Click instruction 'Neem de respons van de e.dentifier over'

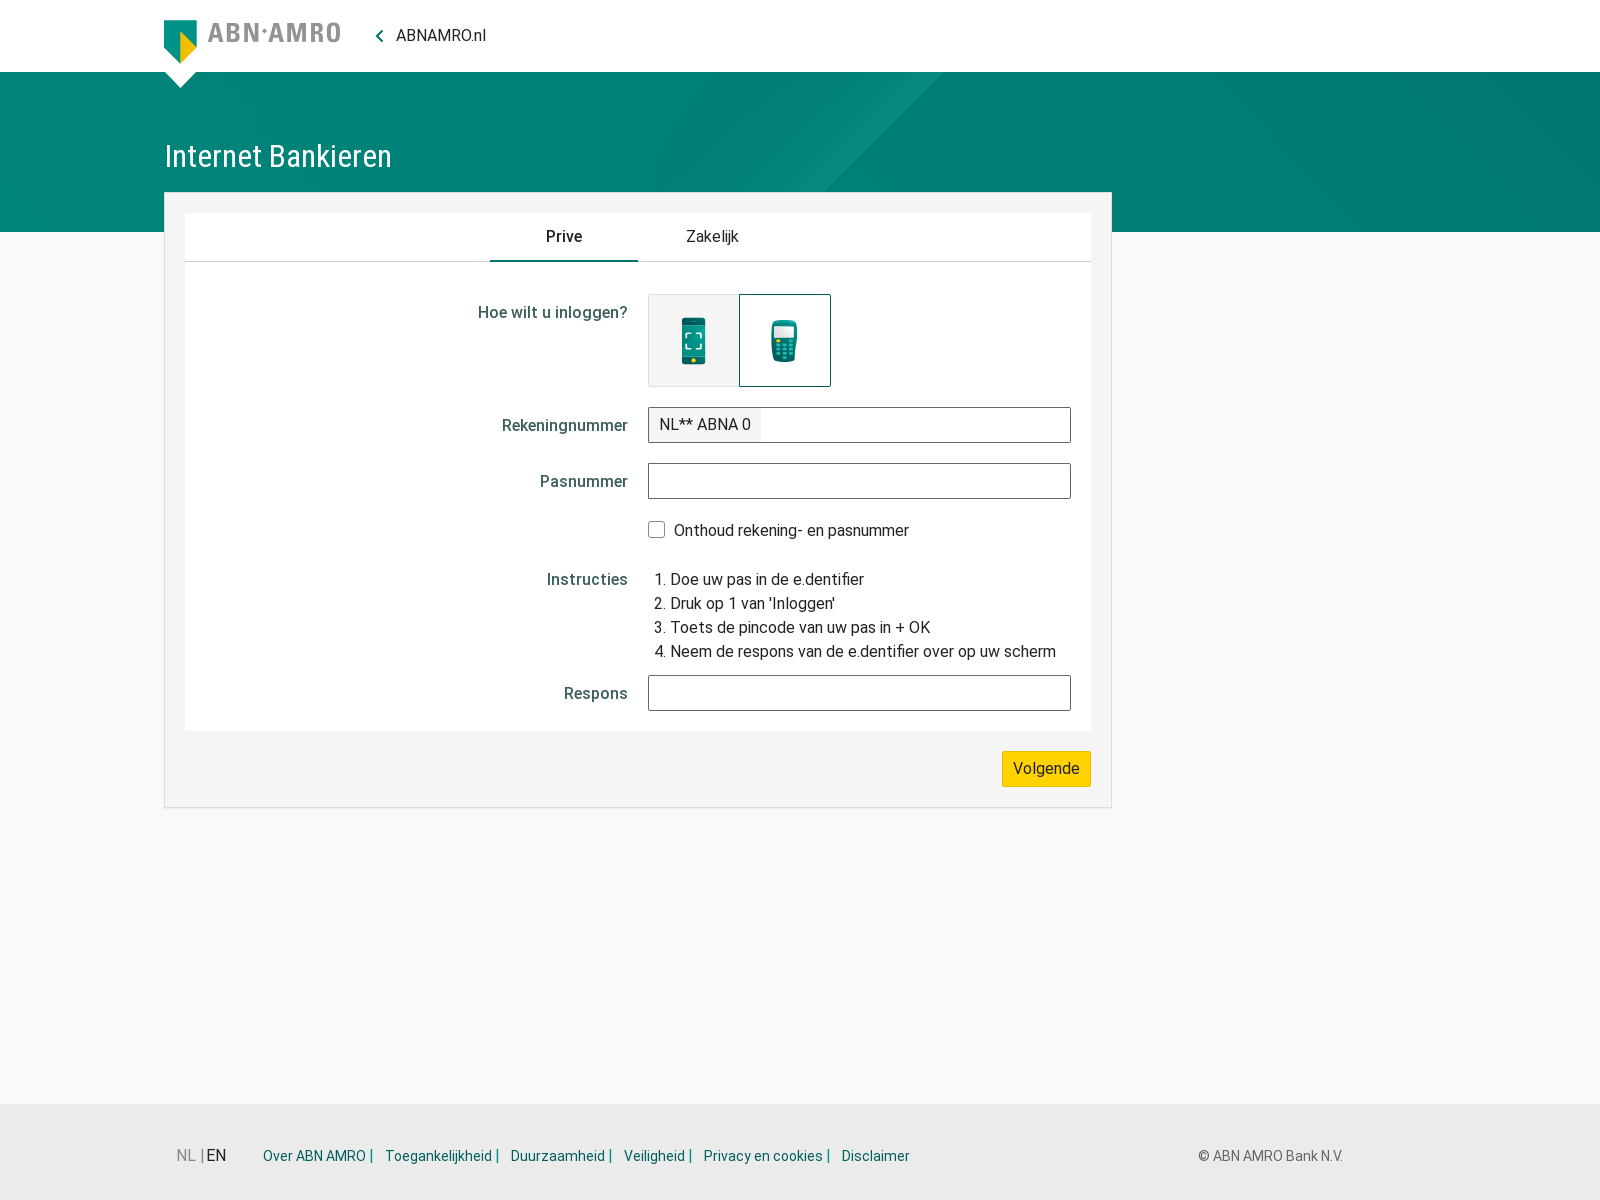[863, 652]
